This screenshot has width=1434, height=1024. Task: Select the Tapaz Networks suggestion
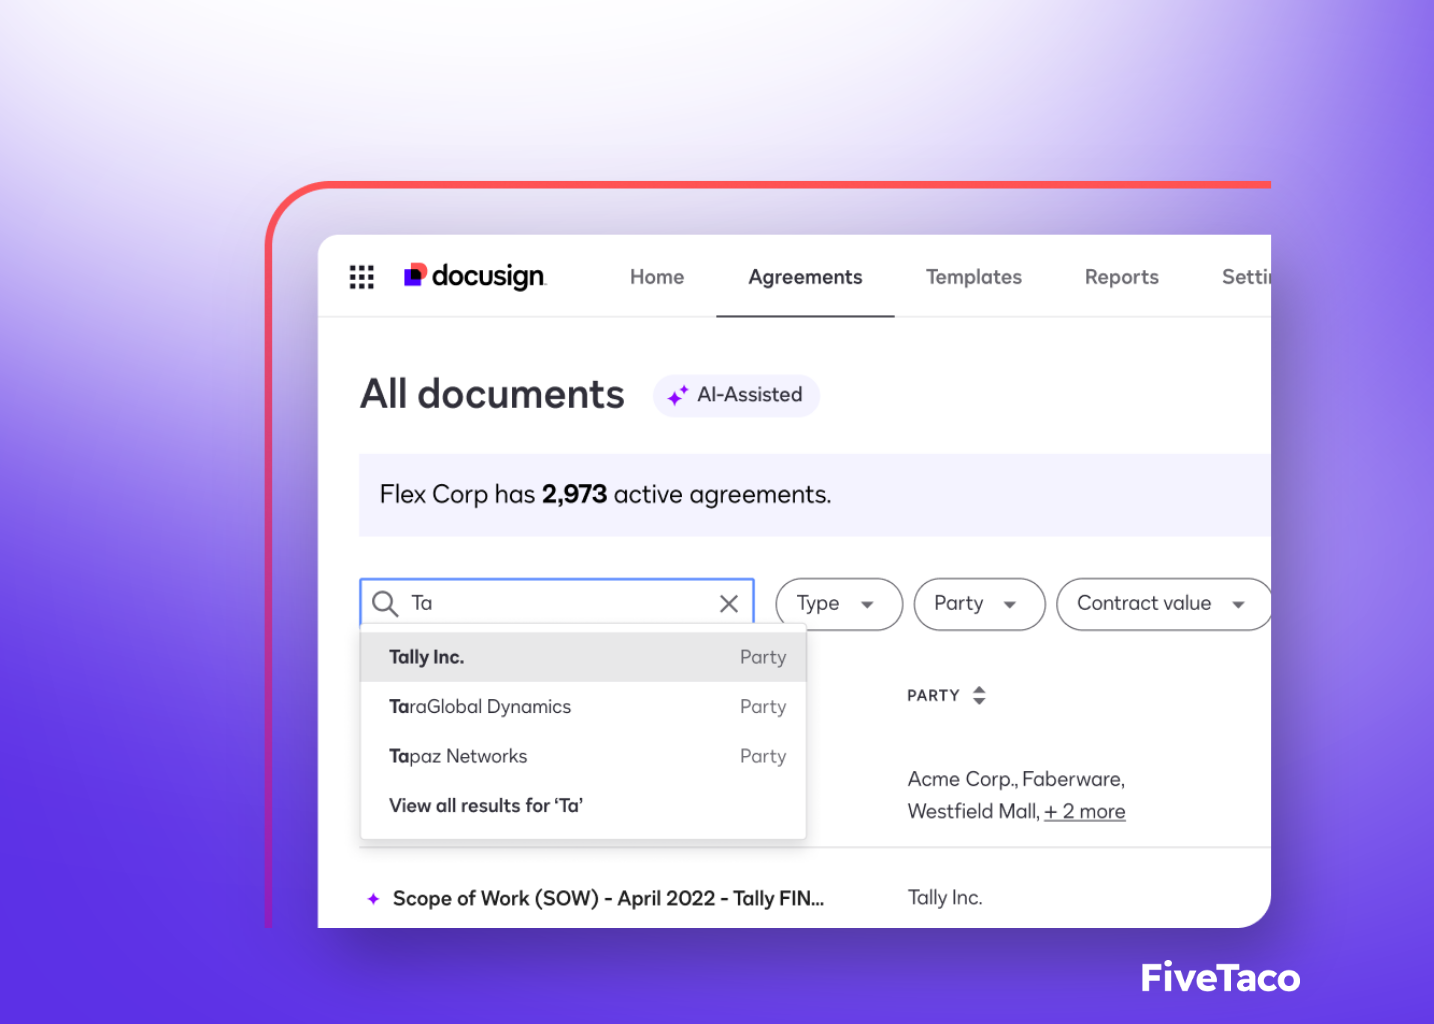[x=583, y=756]
